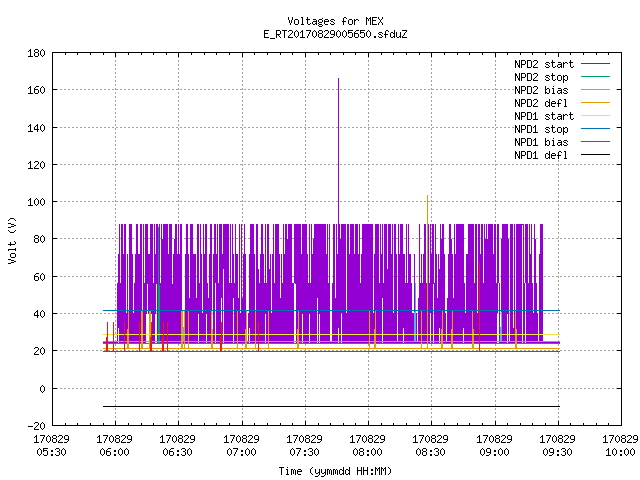Click the dark blue NPD1 stop legend line
640x480 pixels.
point(595,129)
